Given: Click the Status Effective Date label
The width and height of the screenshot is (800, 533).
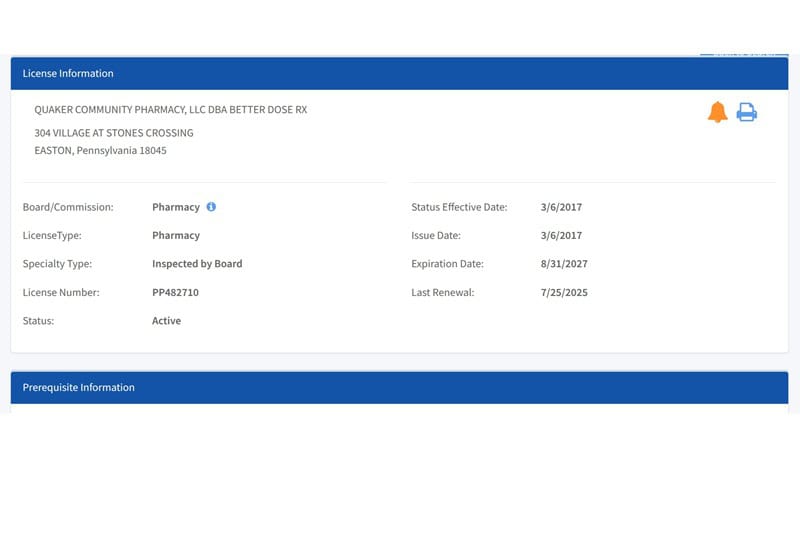Looking at the screenshot, I should point(459,207).
